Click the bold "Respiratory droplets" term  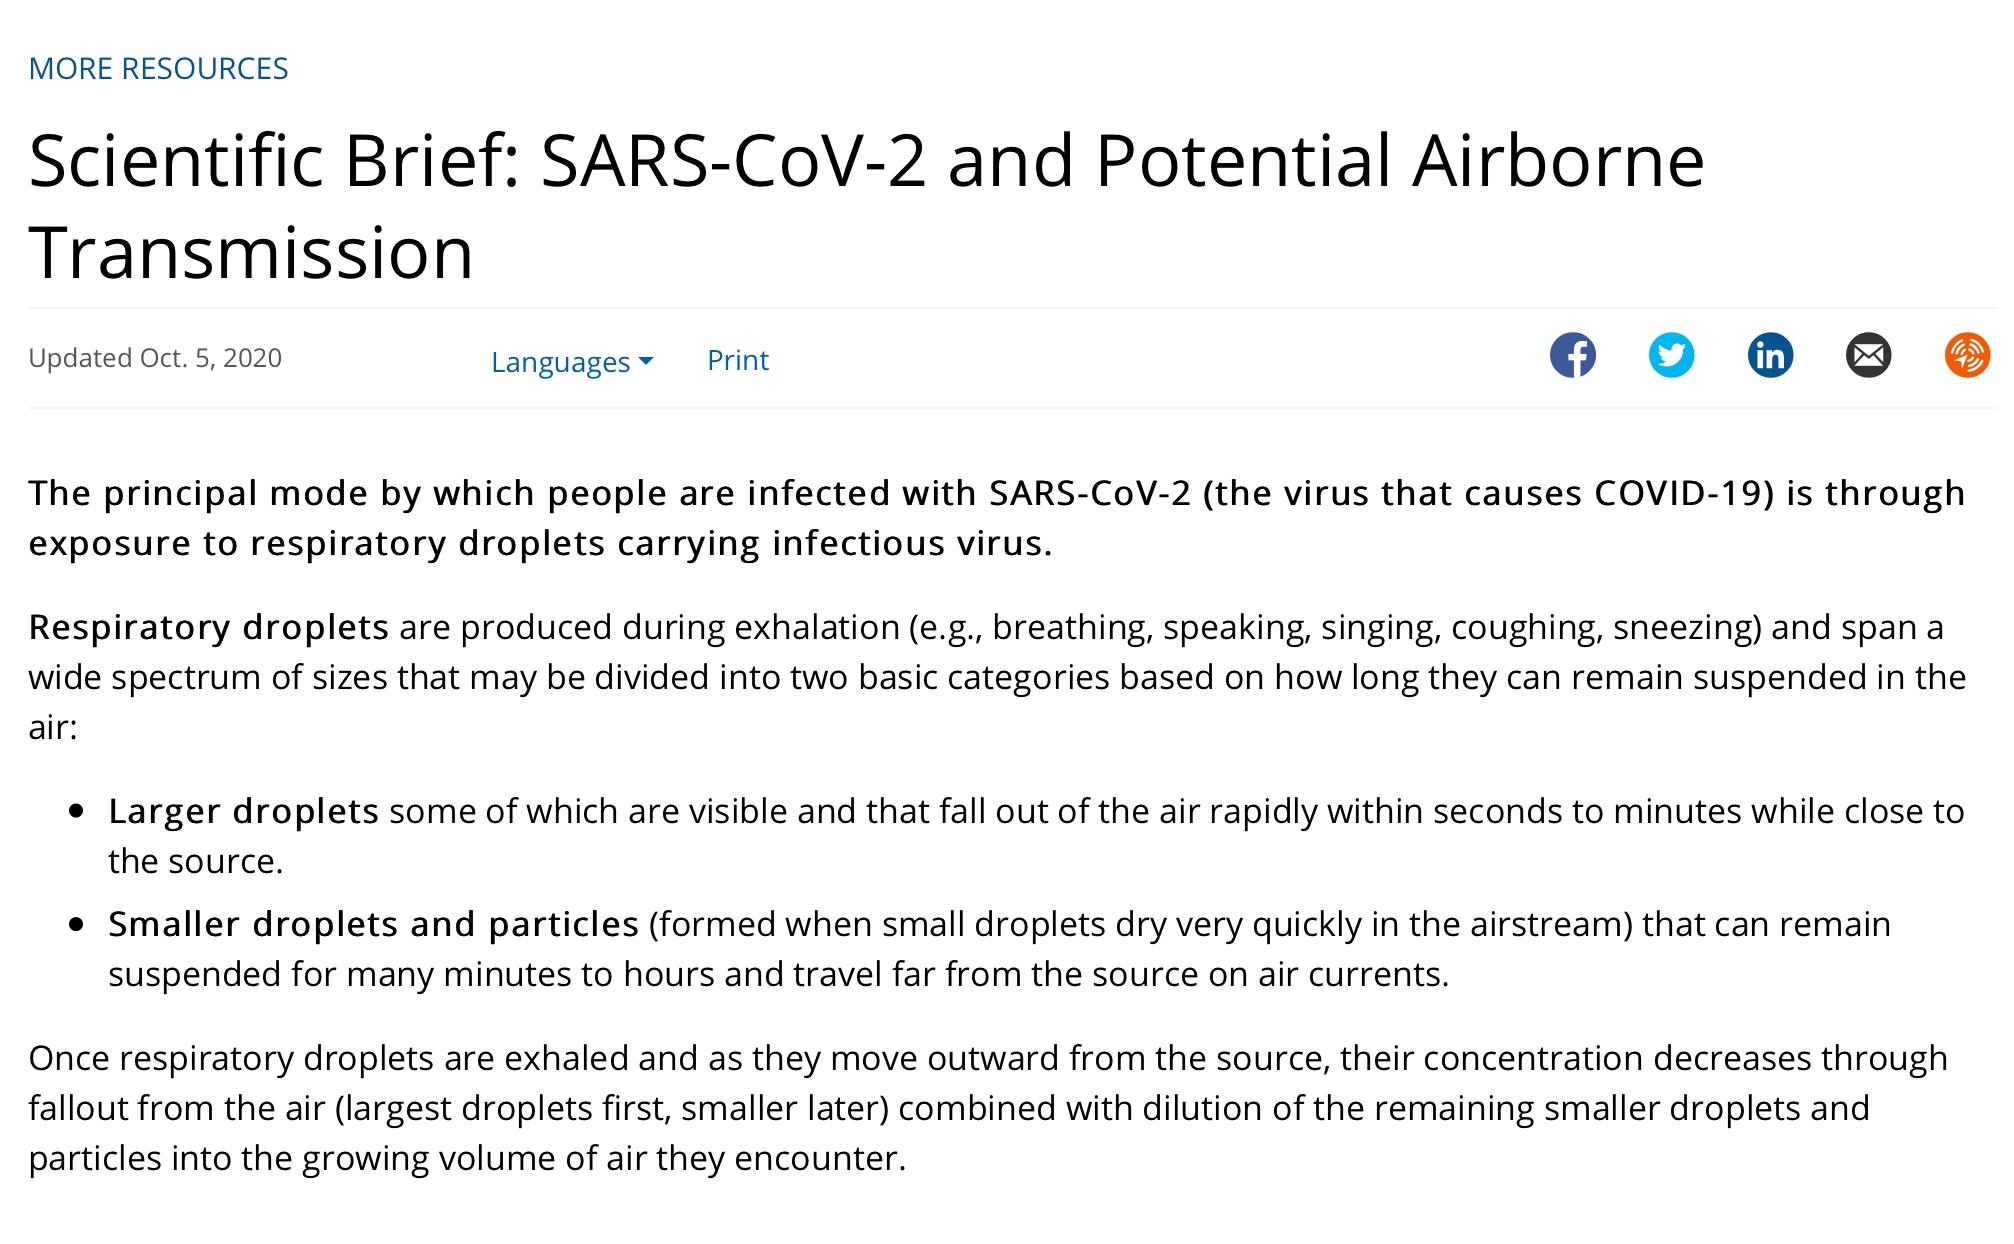[x=208, y=627]
